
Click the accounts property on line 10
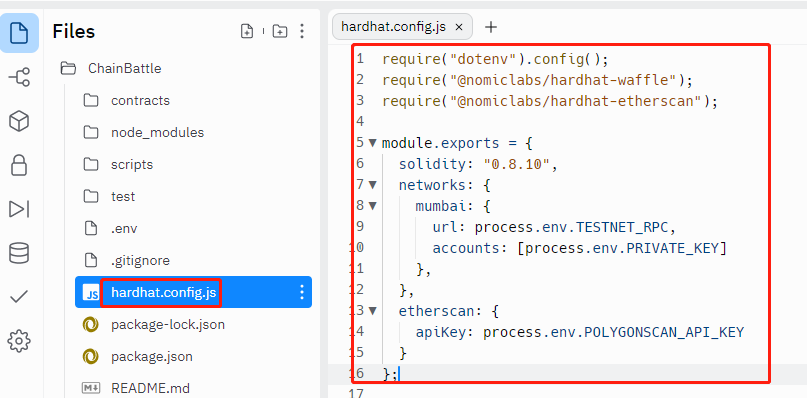[x=466, y=248]
